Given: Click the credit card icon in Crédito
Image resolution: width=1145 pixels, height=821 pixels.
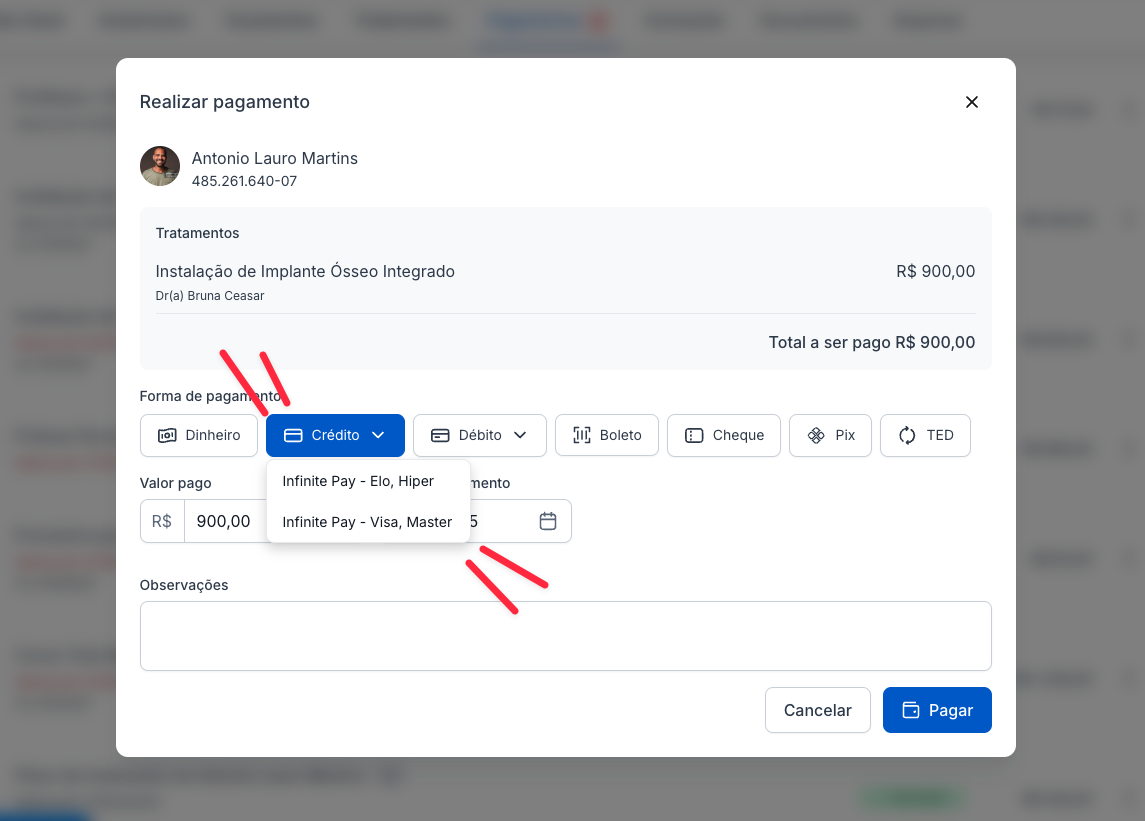Looking at the screenshot, I should [x=293, y=435].
